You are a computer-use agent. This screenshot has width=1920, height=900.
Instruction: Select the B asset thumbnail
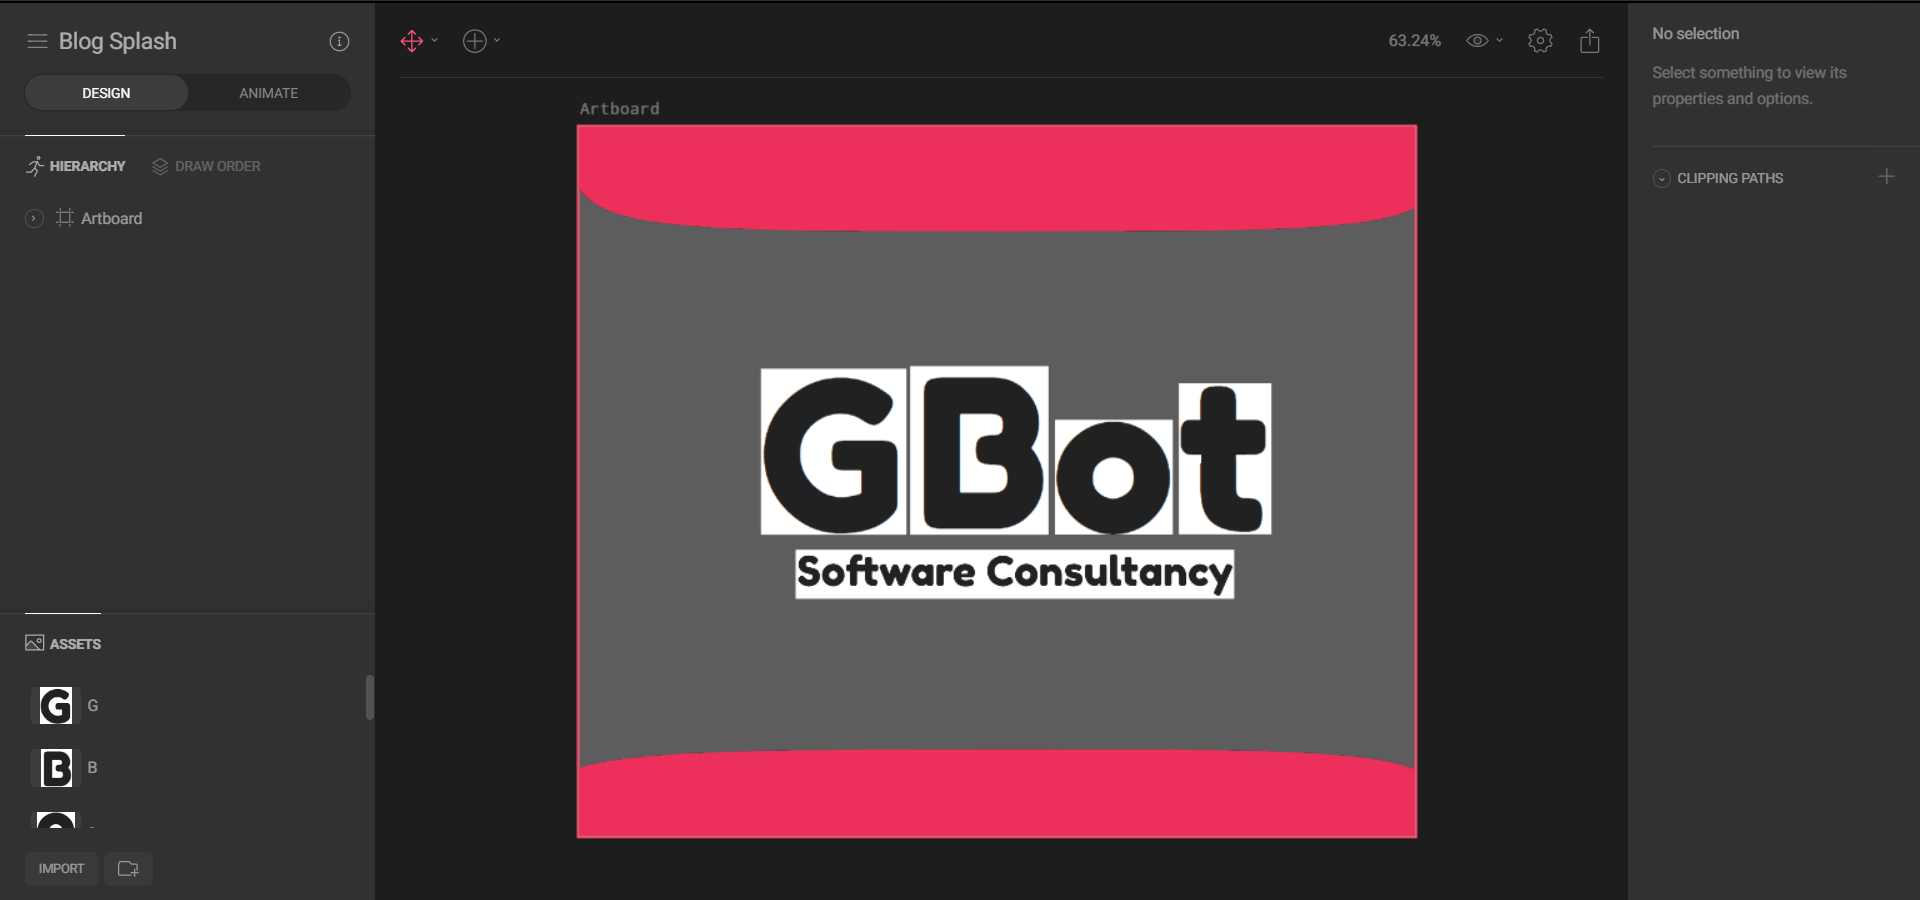tap(56, 767)
